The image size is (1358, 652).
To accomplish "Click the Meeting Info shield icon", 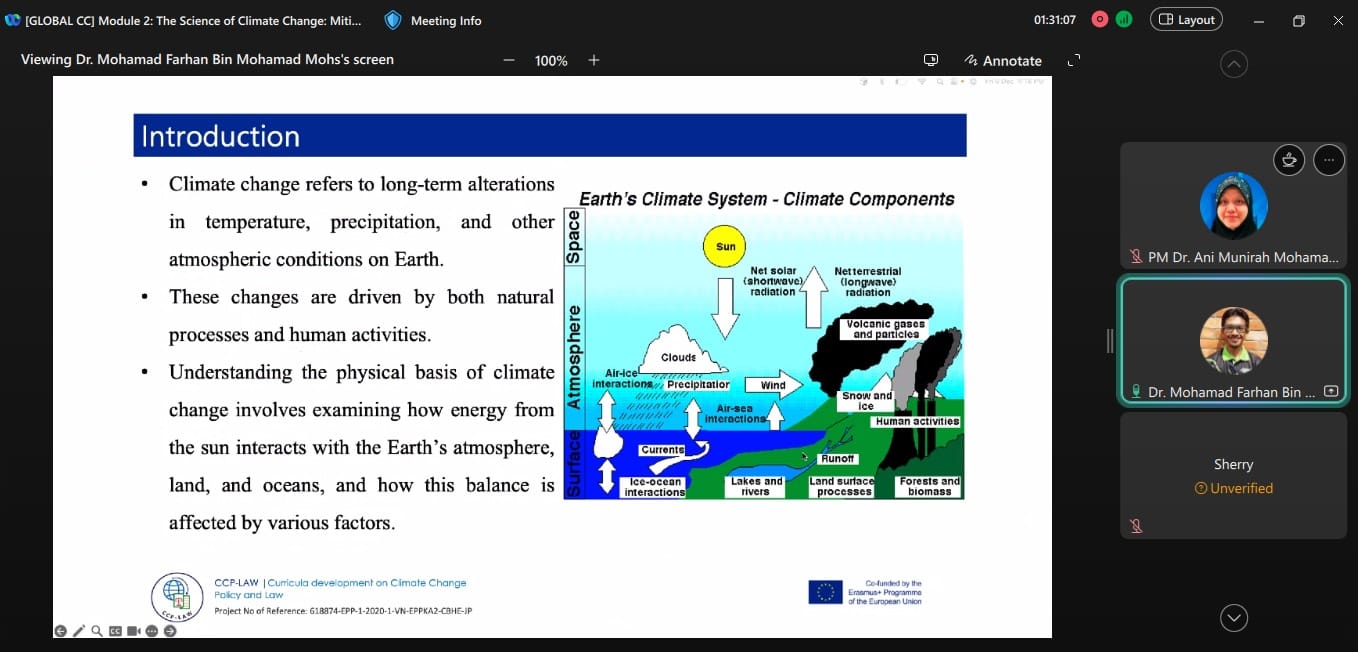I will click(x=393, y=20).
